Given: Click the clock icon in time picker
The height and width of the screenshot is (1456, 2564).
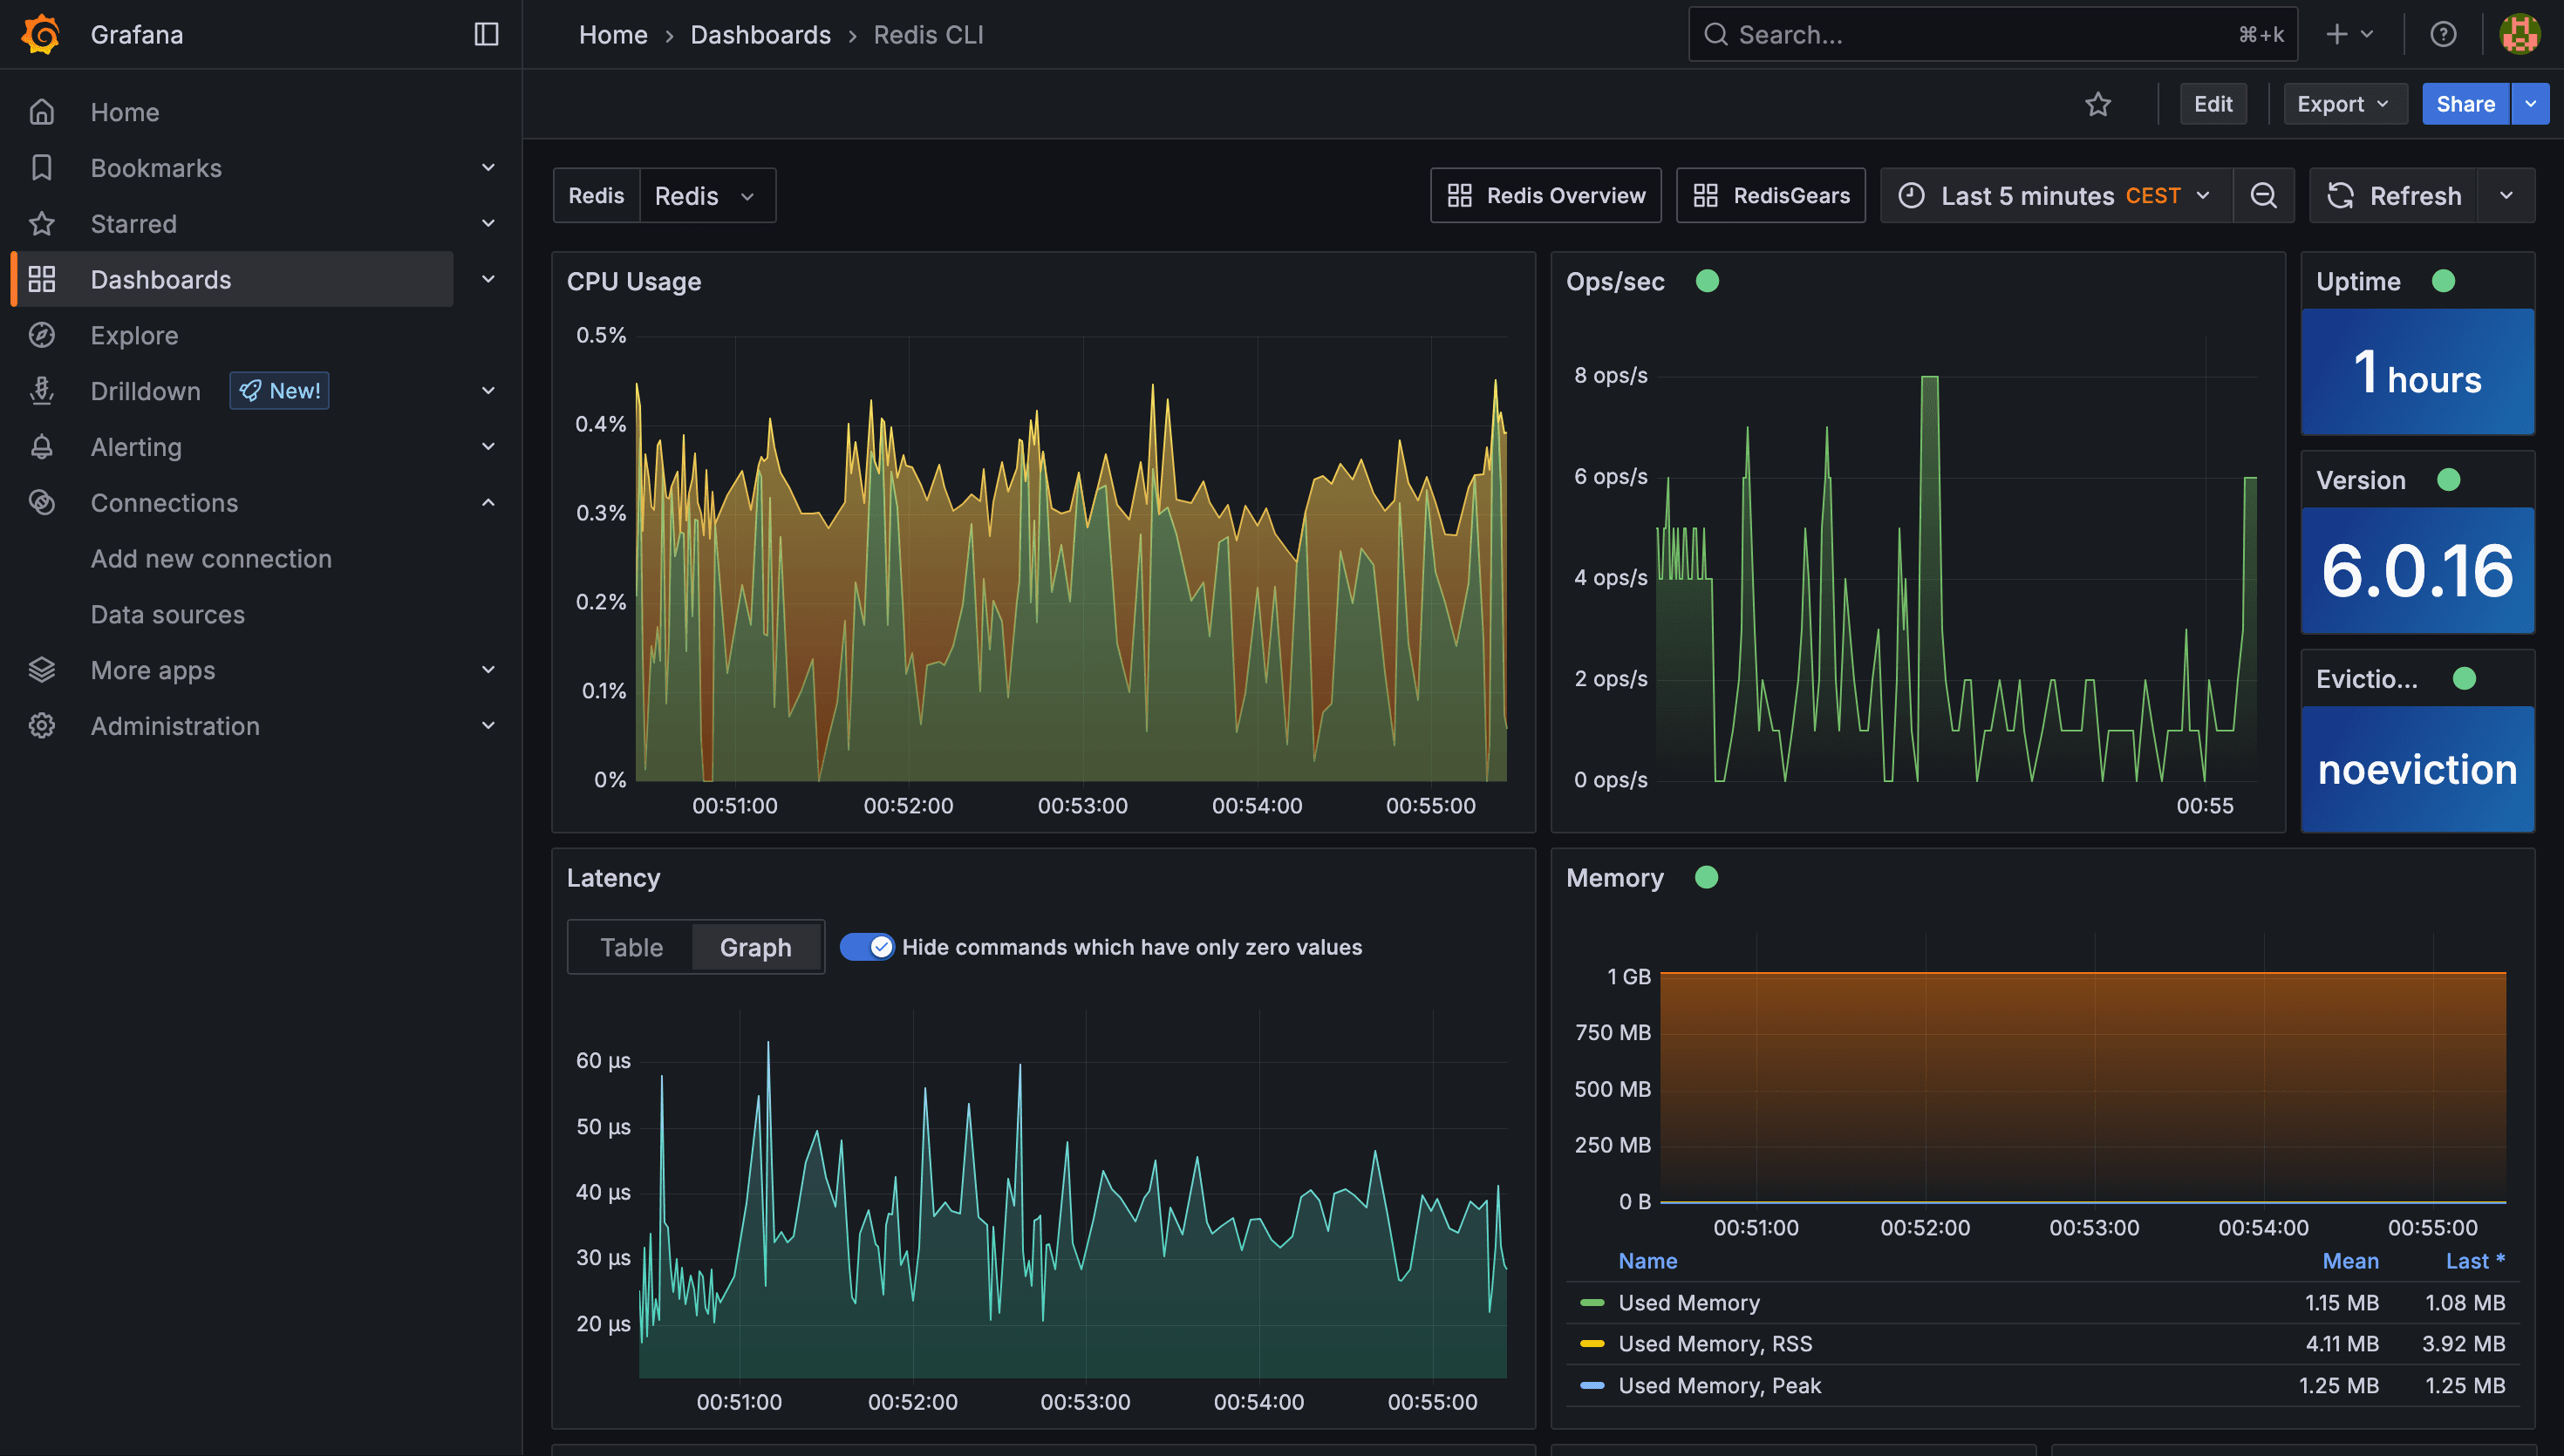Looking at the screenshot, I should click(x=1911, y=196).
